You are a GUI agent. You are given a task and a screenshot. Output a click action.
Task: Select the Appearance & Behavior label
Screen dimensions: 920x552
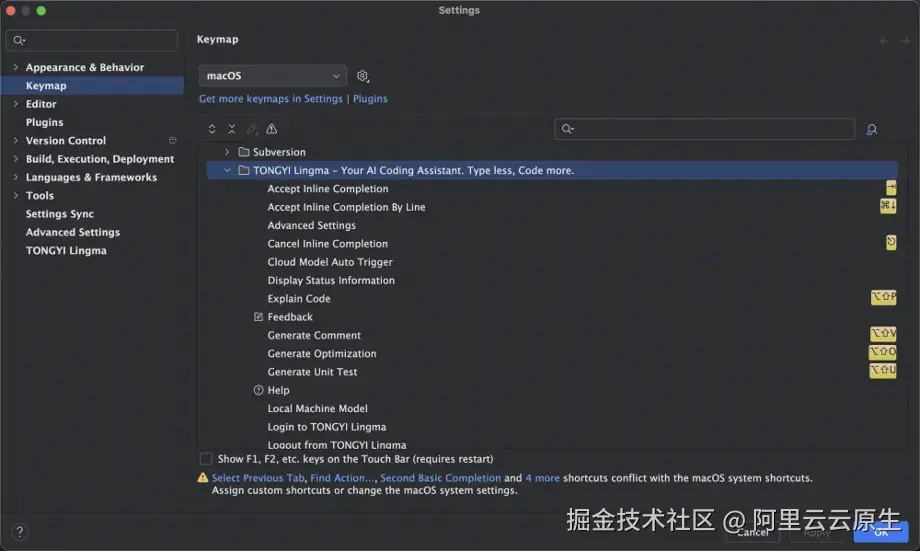coord(85,67)
